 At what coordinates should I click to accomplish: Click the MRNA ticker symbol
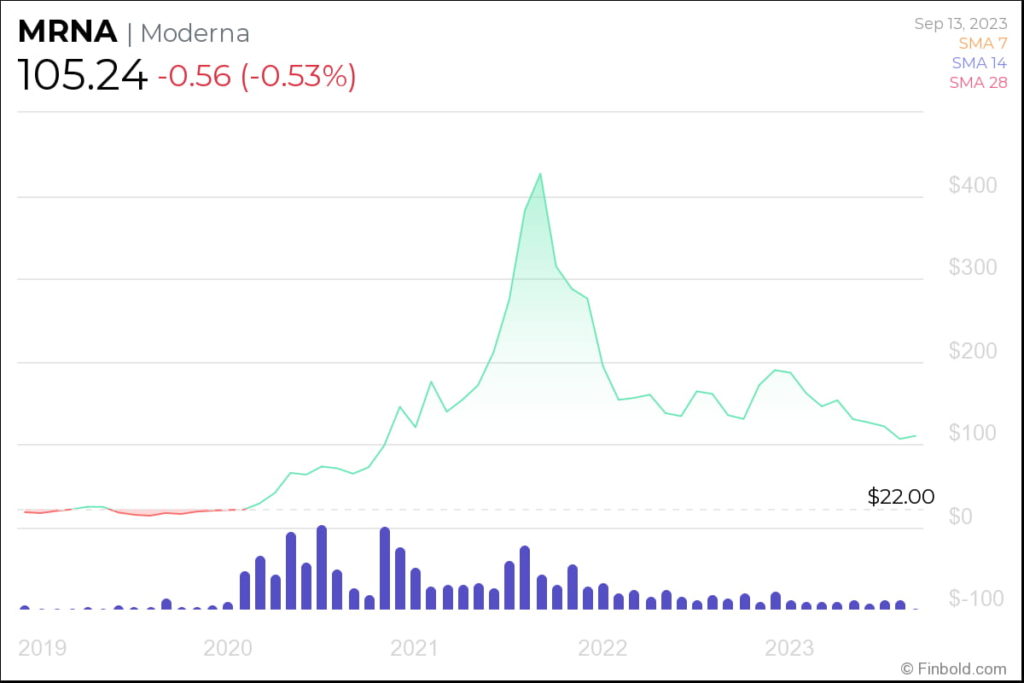(67, 32)
